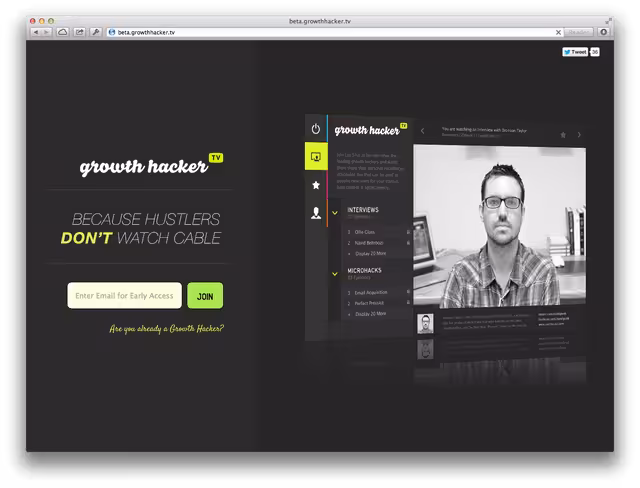
Task: Open the Microhacks section heading
Action: click(364, 270)
